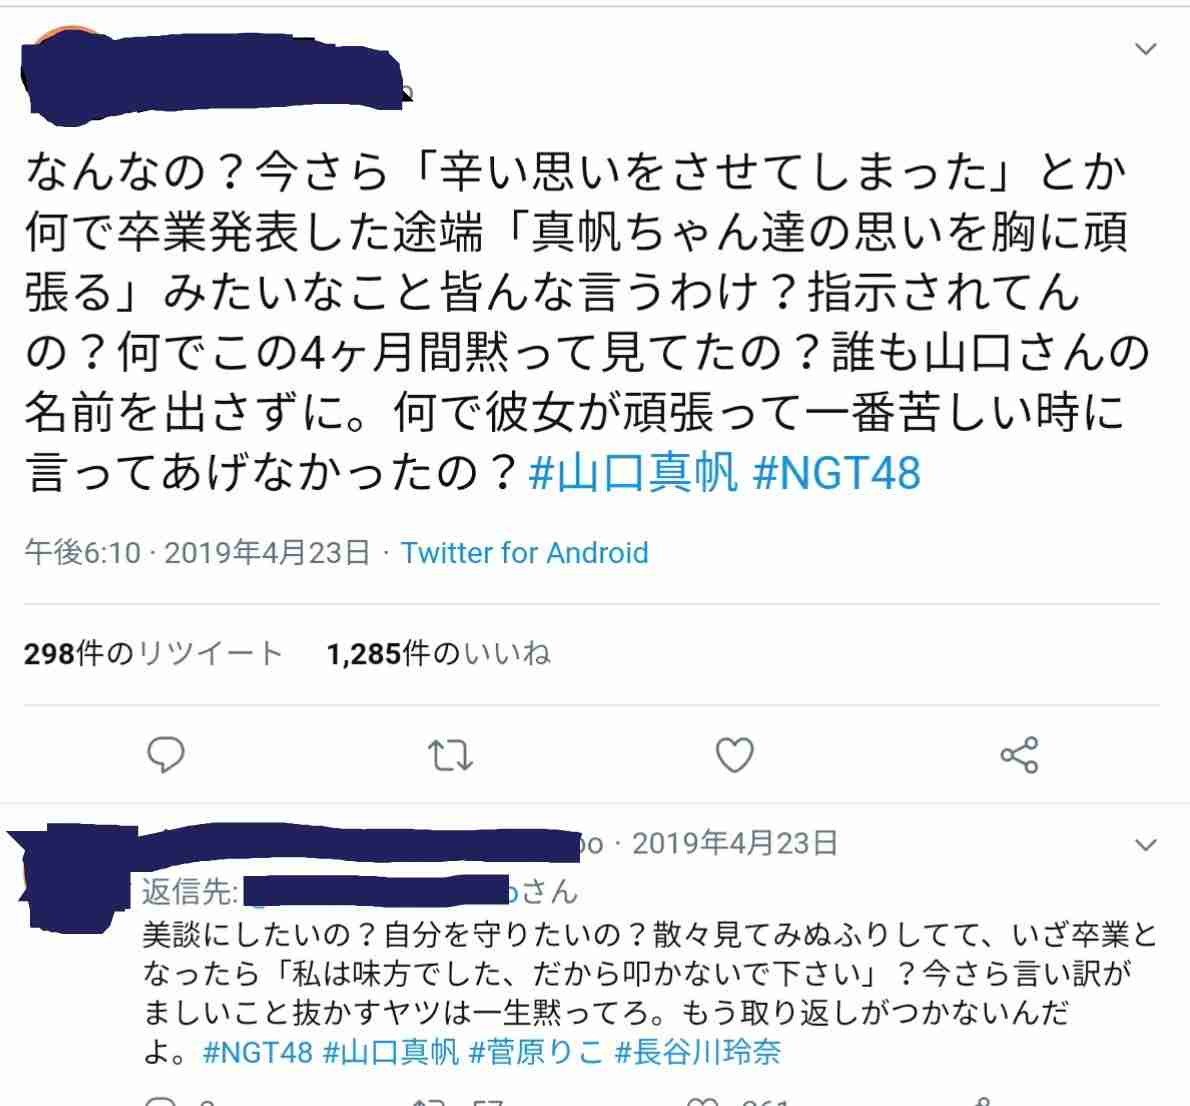Open the #長谷川玲奈 hashtag
1190x1106 pixels.
(697, 1052)
